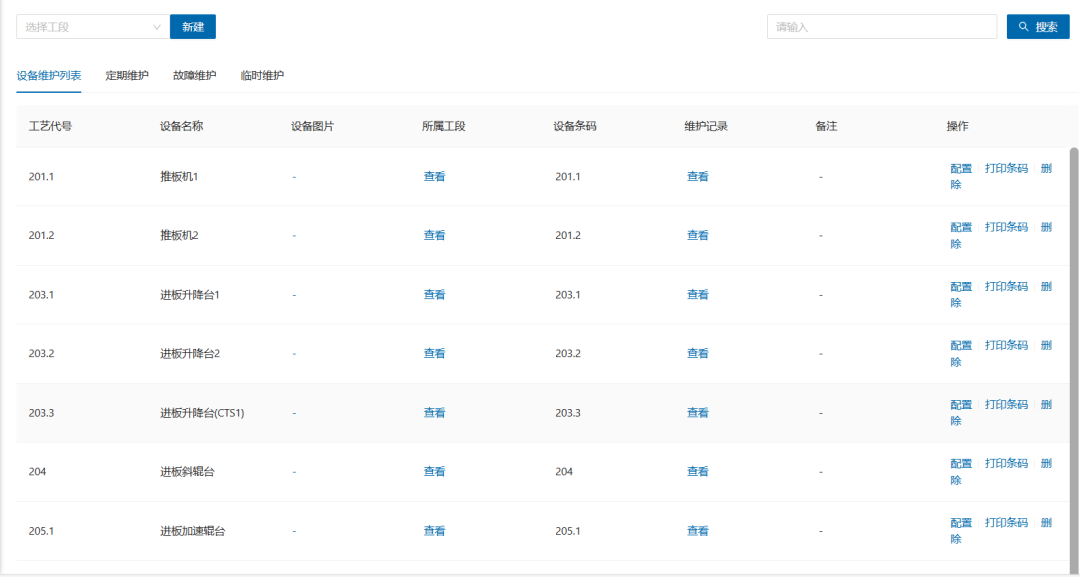View 所属工段 for 推板机1

[435, 177]
